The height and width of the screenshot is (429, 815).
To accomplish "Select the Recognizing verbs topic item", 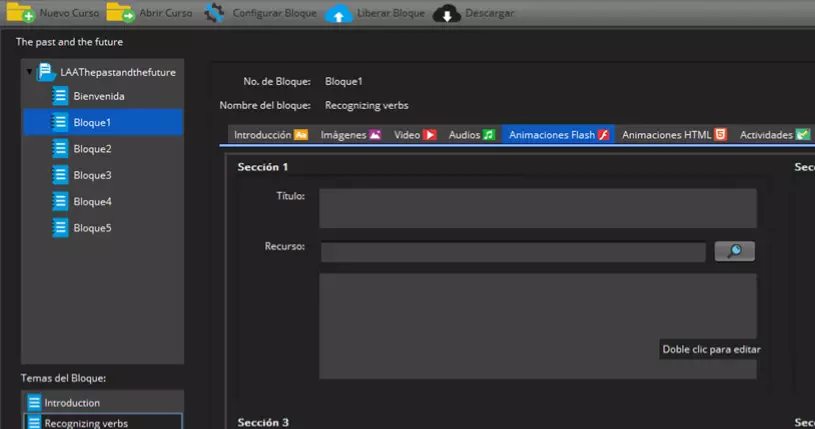I will 86,422.
